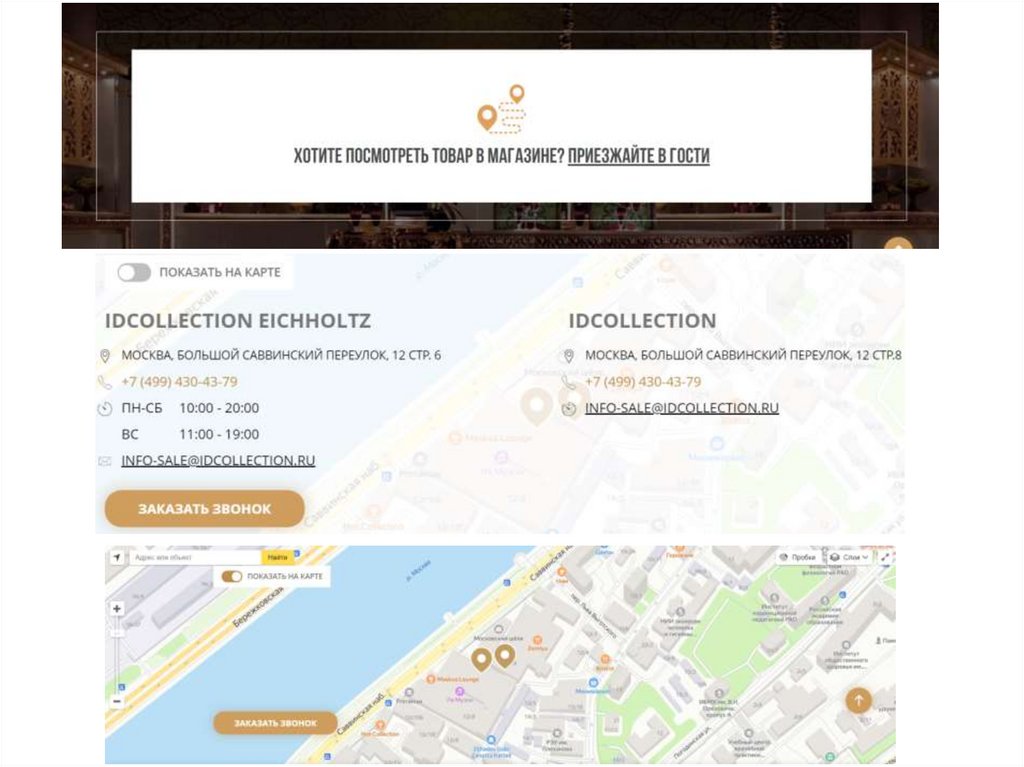The height and width of the screenshot is (767, 1024).
Task: Click the 'Найти' map search button
Action: coord(277,557)
